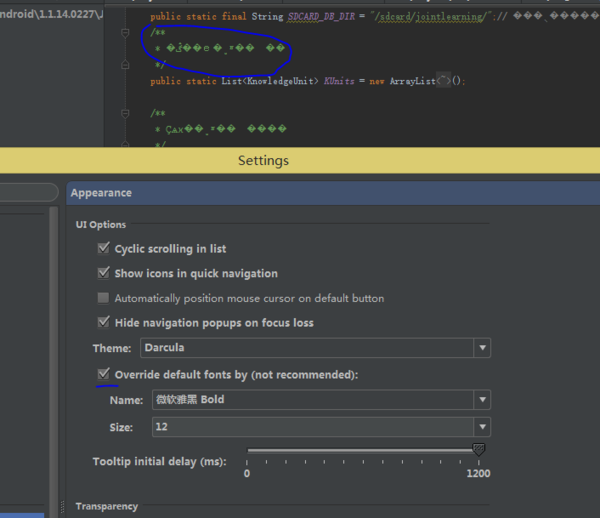Toggle Hide navigation popups on focus loss
Screen dimensions: 600x518
pos(103,323)
